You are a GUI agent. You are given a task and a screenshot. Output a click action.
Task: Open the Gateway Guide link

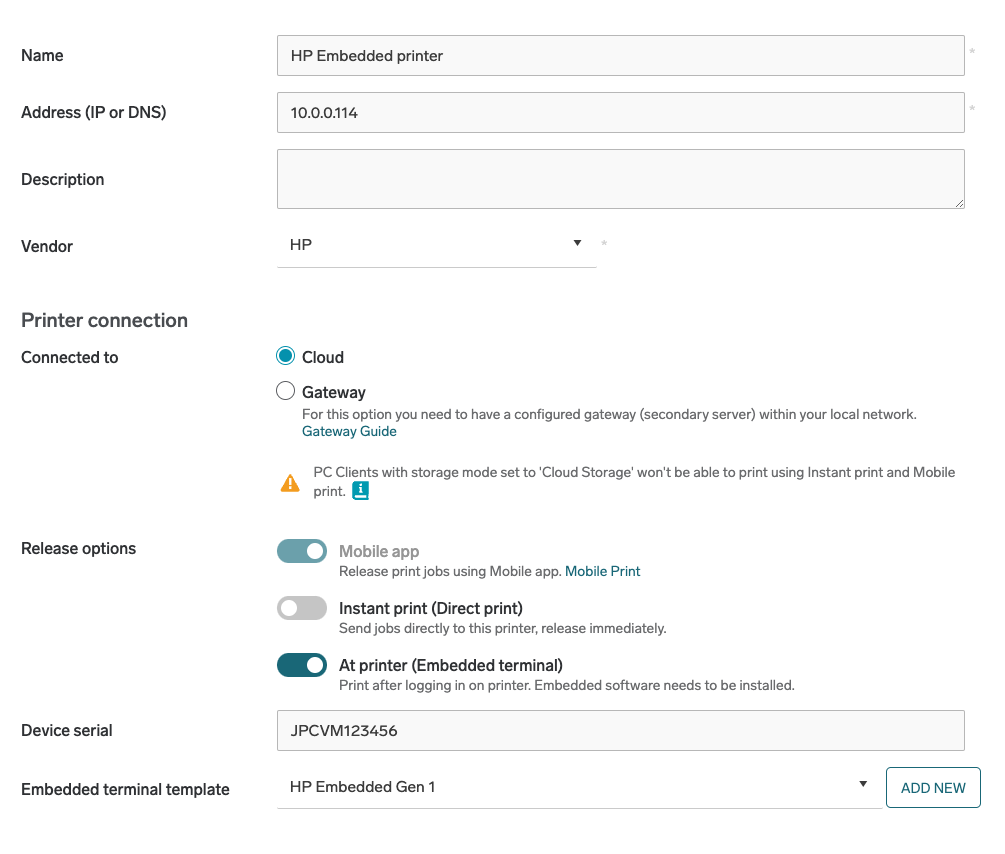coord(349,432)
